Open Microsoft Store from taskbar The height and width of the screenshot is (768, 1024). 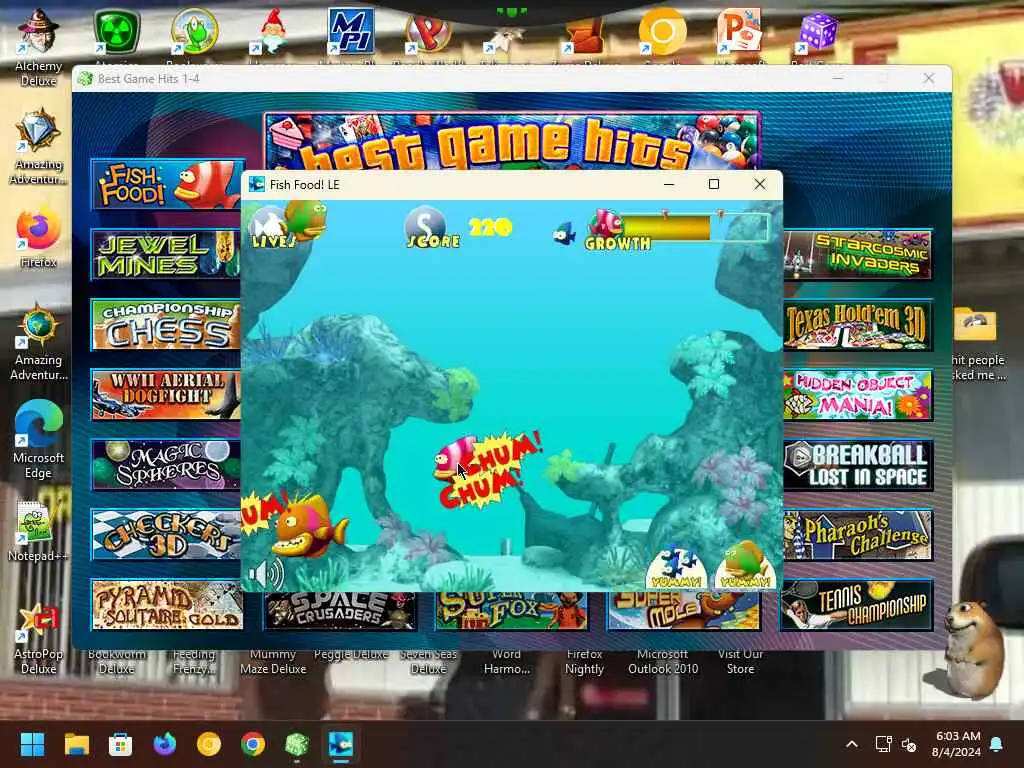click(x=120, y=744)
